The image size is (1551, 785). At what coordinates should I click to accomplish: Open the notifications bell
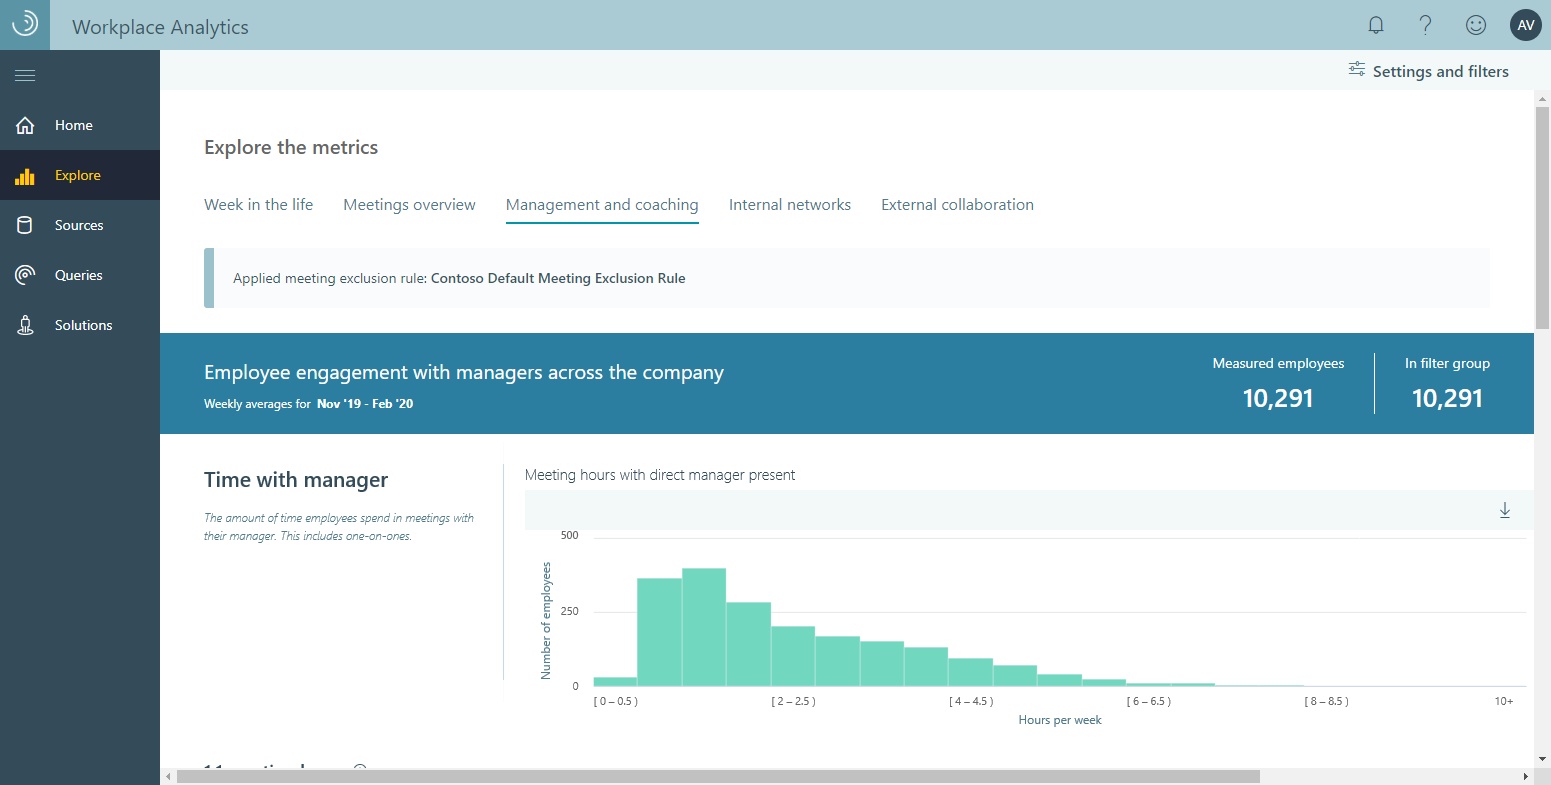coord(1376,26)
